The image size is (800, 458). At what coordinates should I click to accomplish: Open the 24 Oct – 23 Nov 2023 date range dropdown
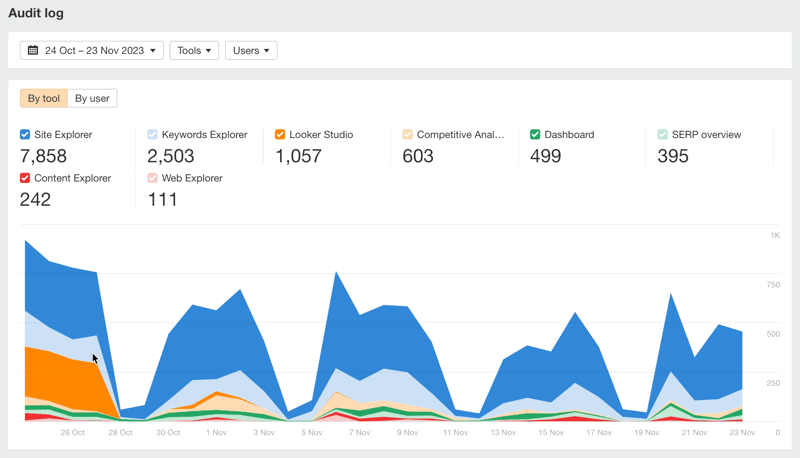click(x=92, y=51)
